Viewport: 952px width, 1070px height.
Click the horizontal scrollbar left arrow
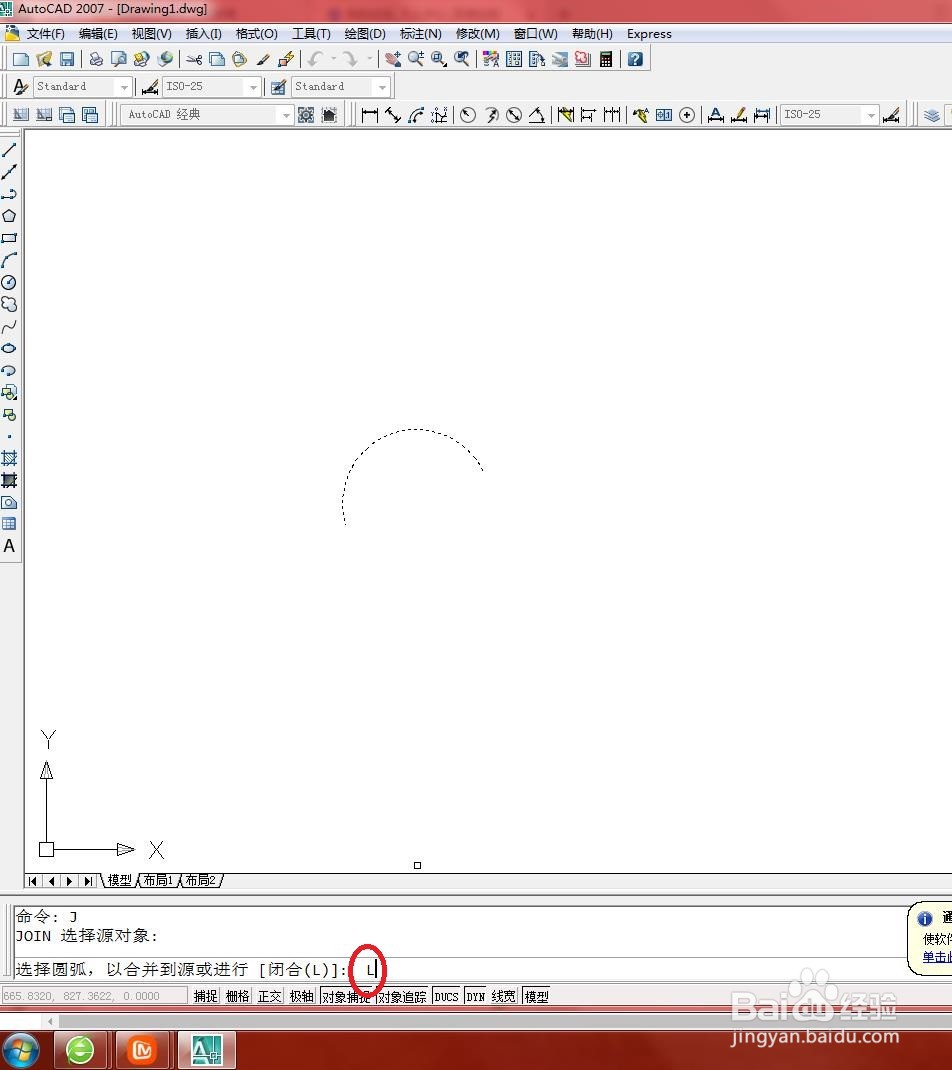(x=51, y=1022)
